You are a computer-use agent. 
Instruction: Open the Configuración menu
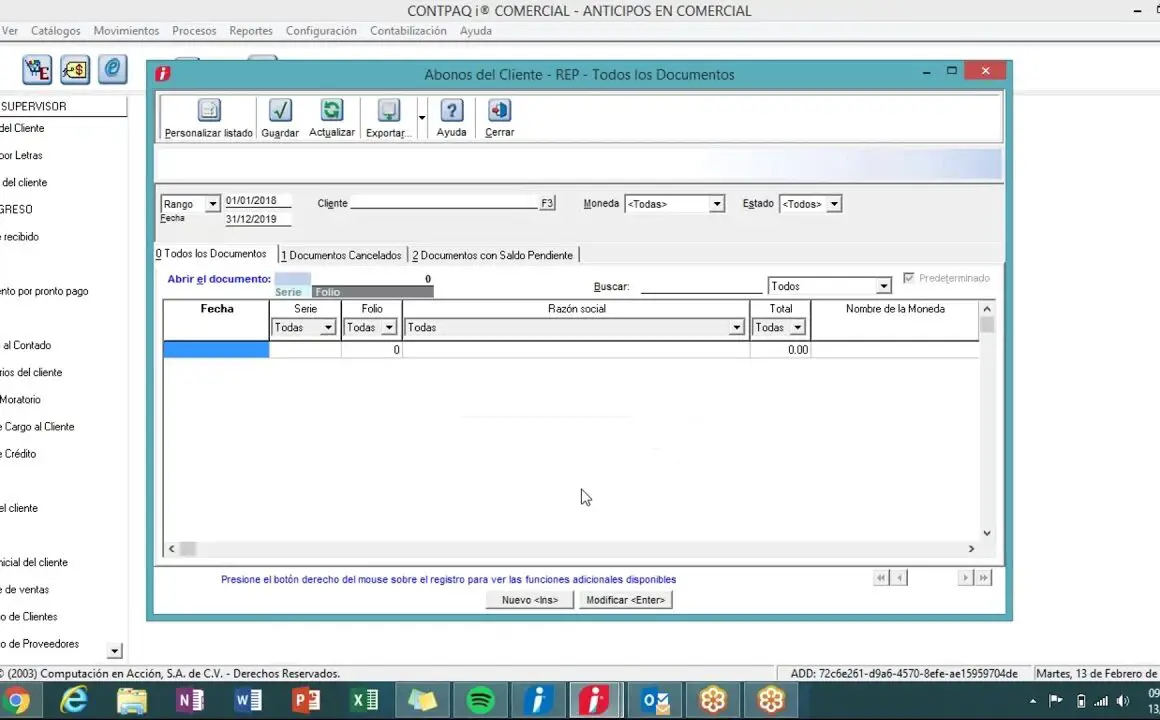pos(321,31)
